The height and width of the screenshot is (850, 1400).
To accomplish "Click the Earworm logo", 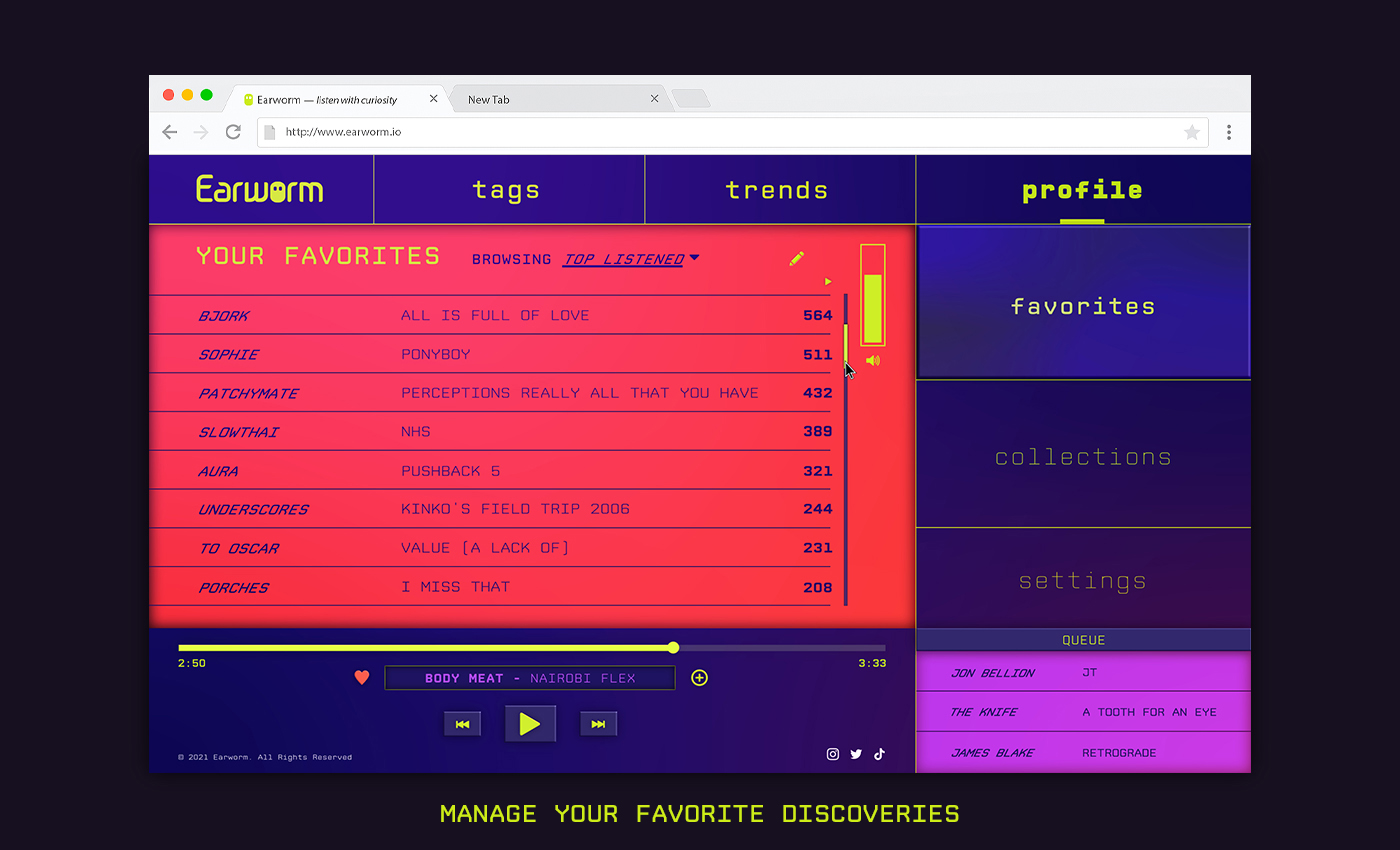I will tap(260, 189).
